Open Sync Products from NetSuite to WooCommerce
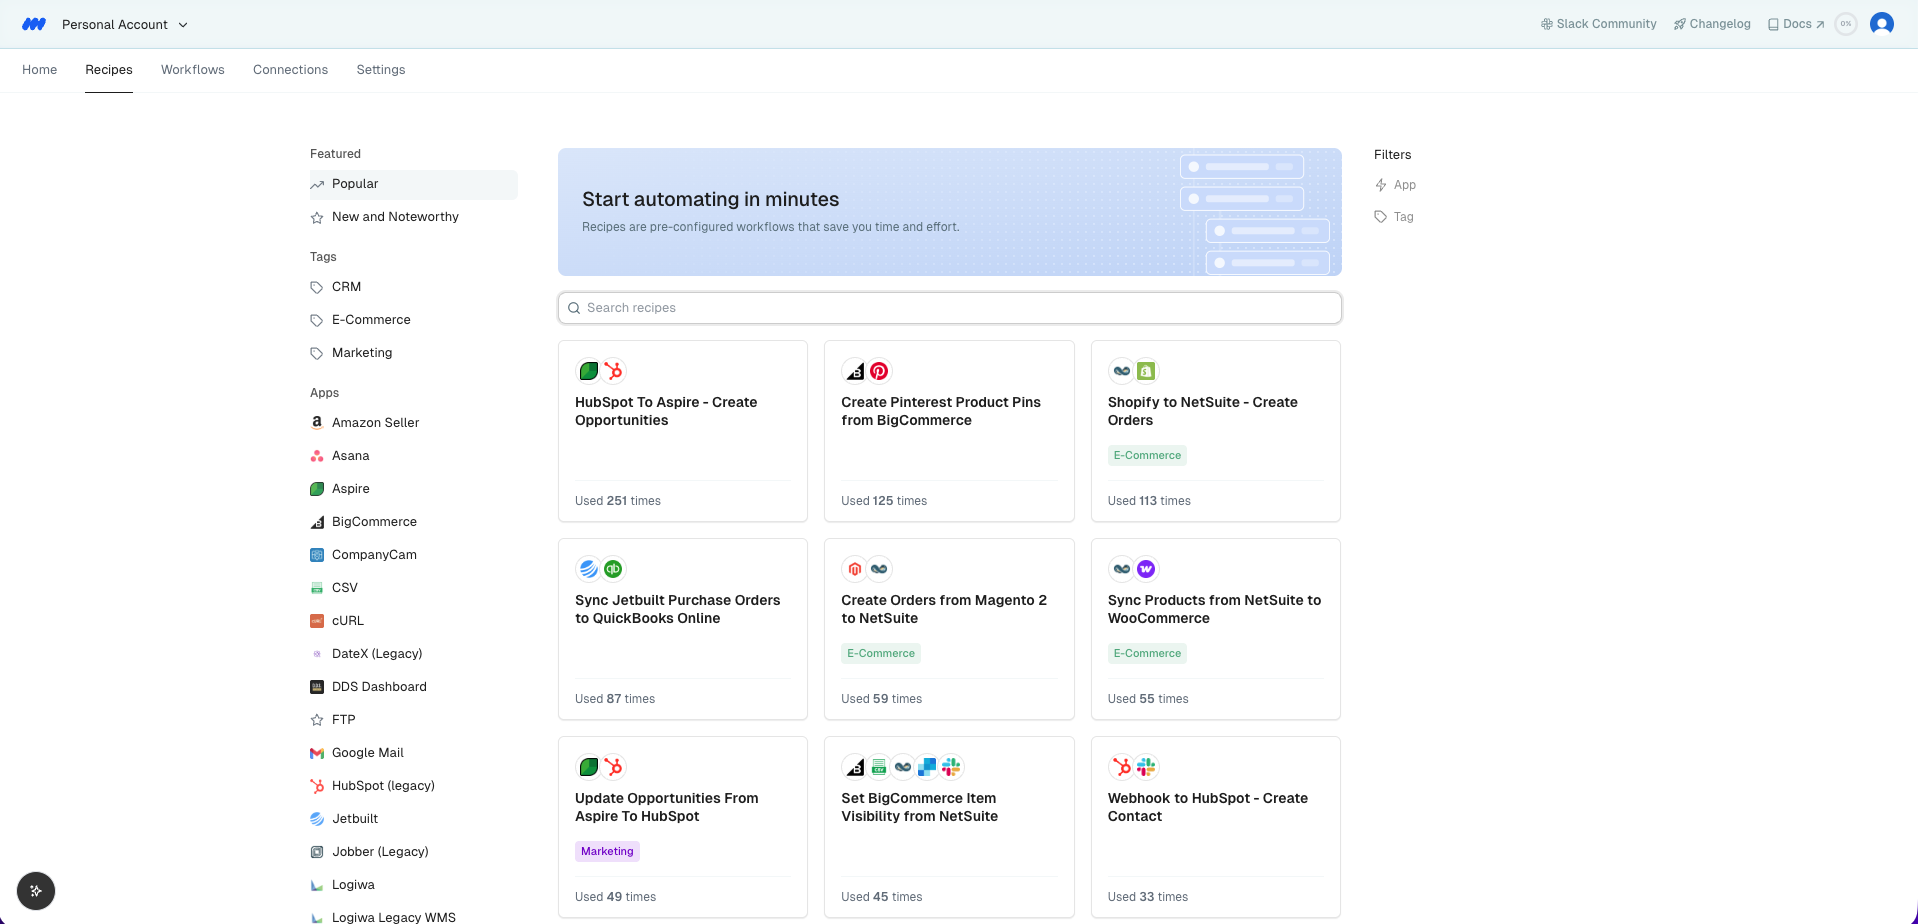The height and width of the screenshot is (924, 1918). (x=1215, y=629)
